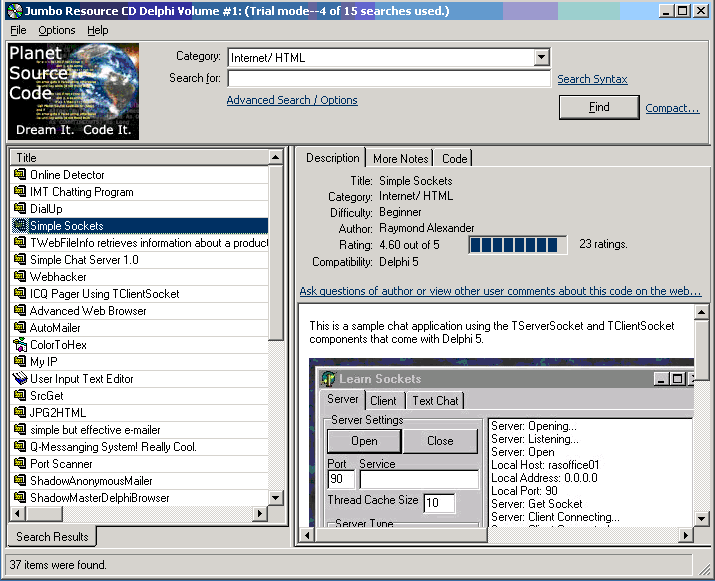The image size is (715, 581).
Task: Click the ShadowAnonymousMailer entry icon
Action: coord(20,481)
